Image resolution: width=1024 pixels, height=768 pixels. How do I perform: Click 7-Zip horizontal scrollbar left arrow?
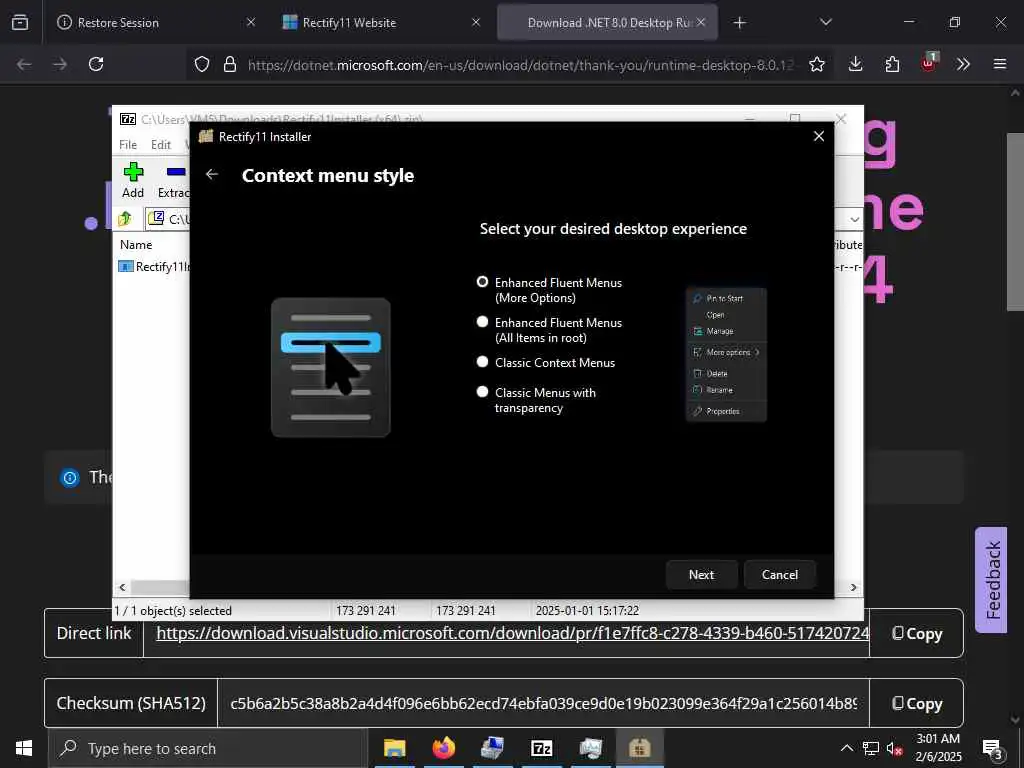click(x=122, y=587)
